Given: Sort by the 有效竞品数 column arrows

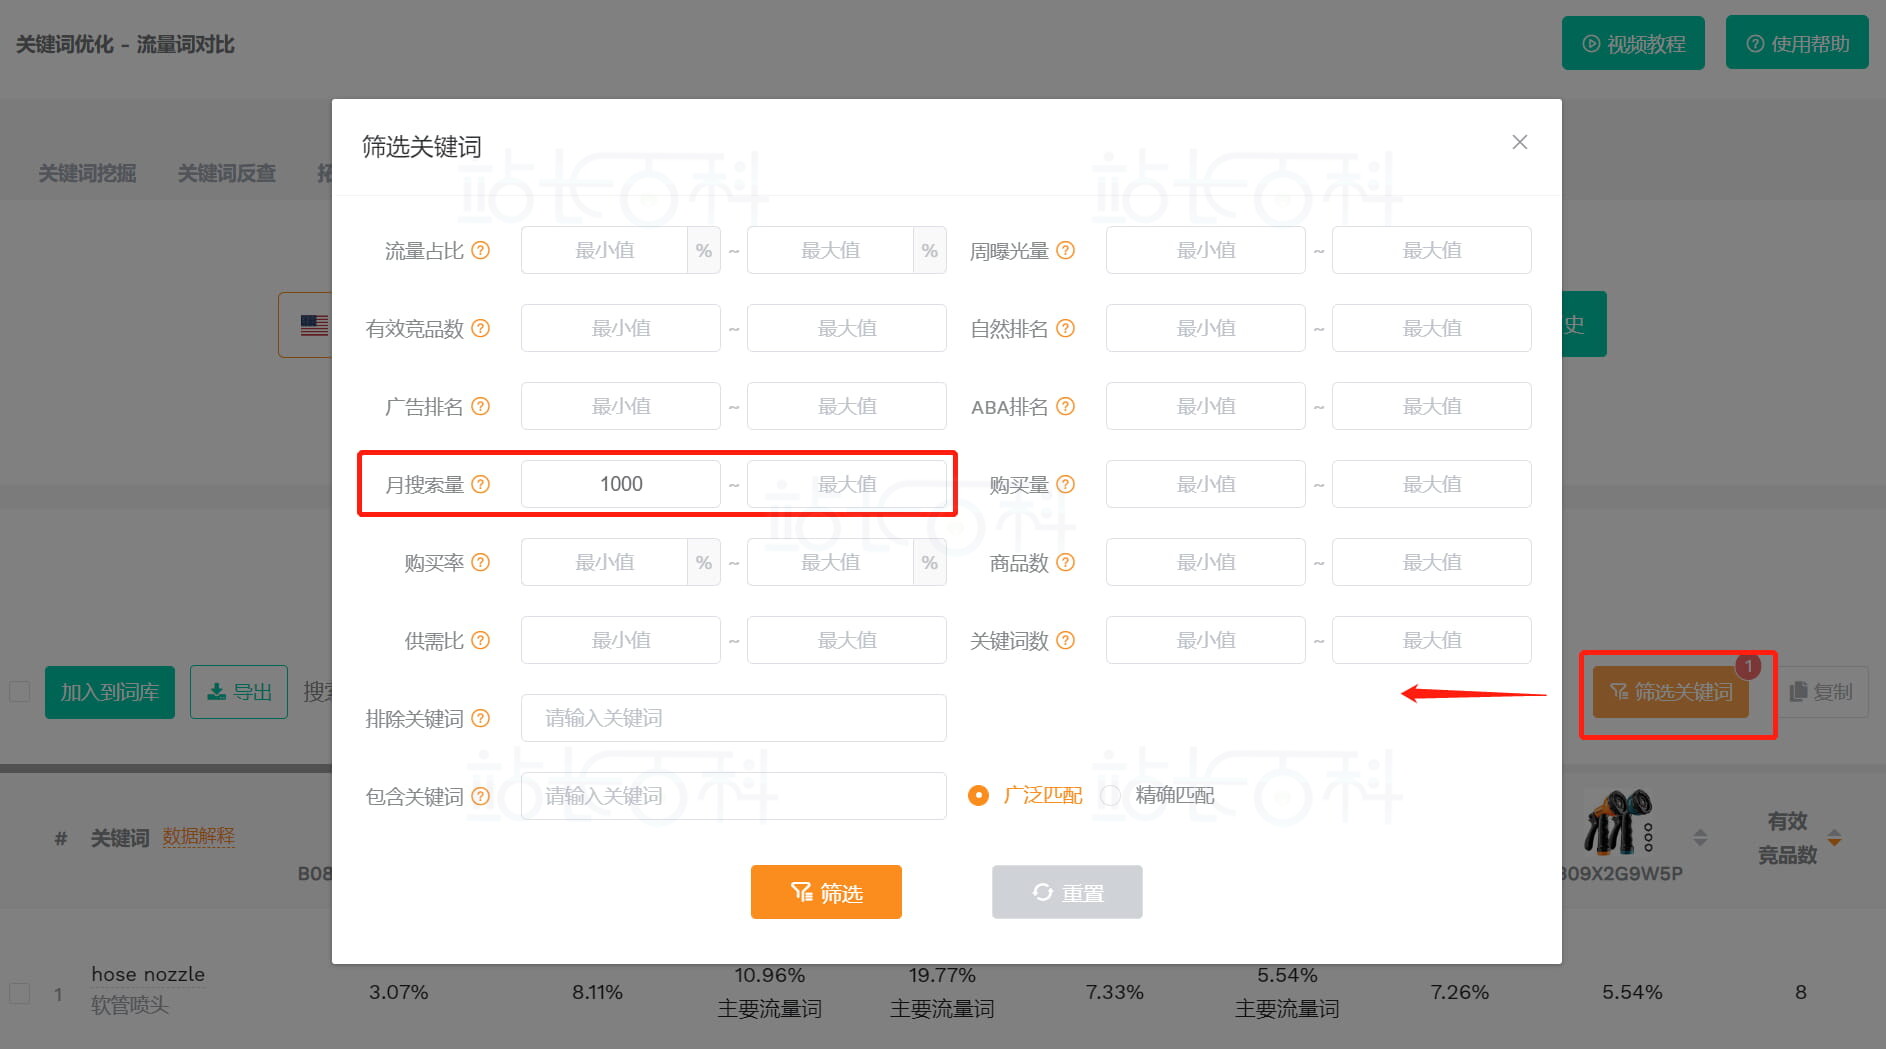Looking at the screenshot, I should pos(1834,837).
